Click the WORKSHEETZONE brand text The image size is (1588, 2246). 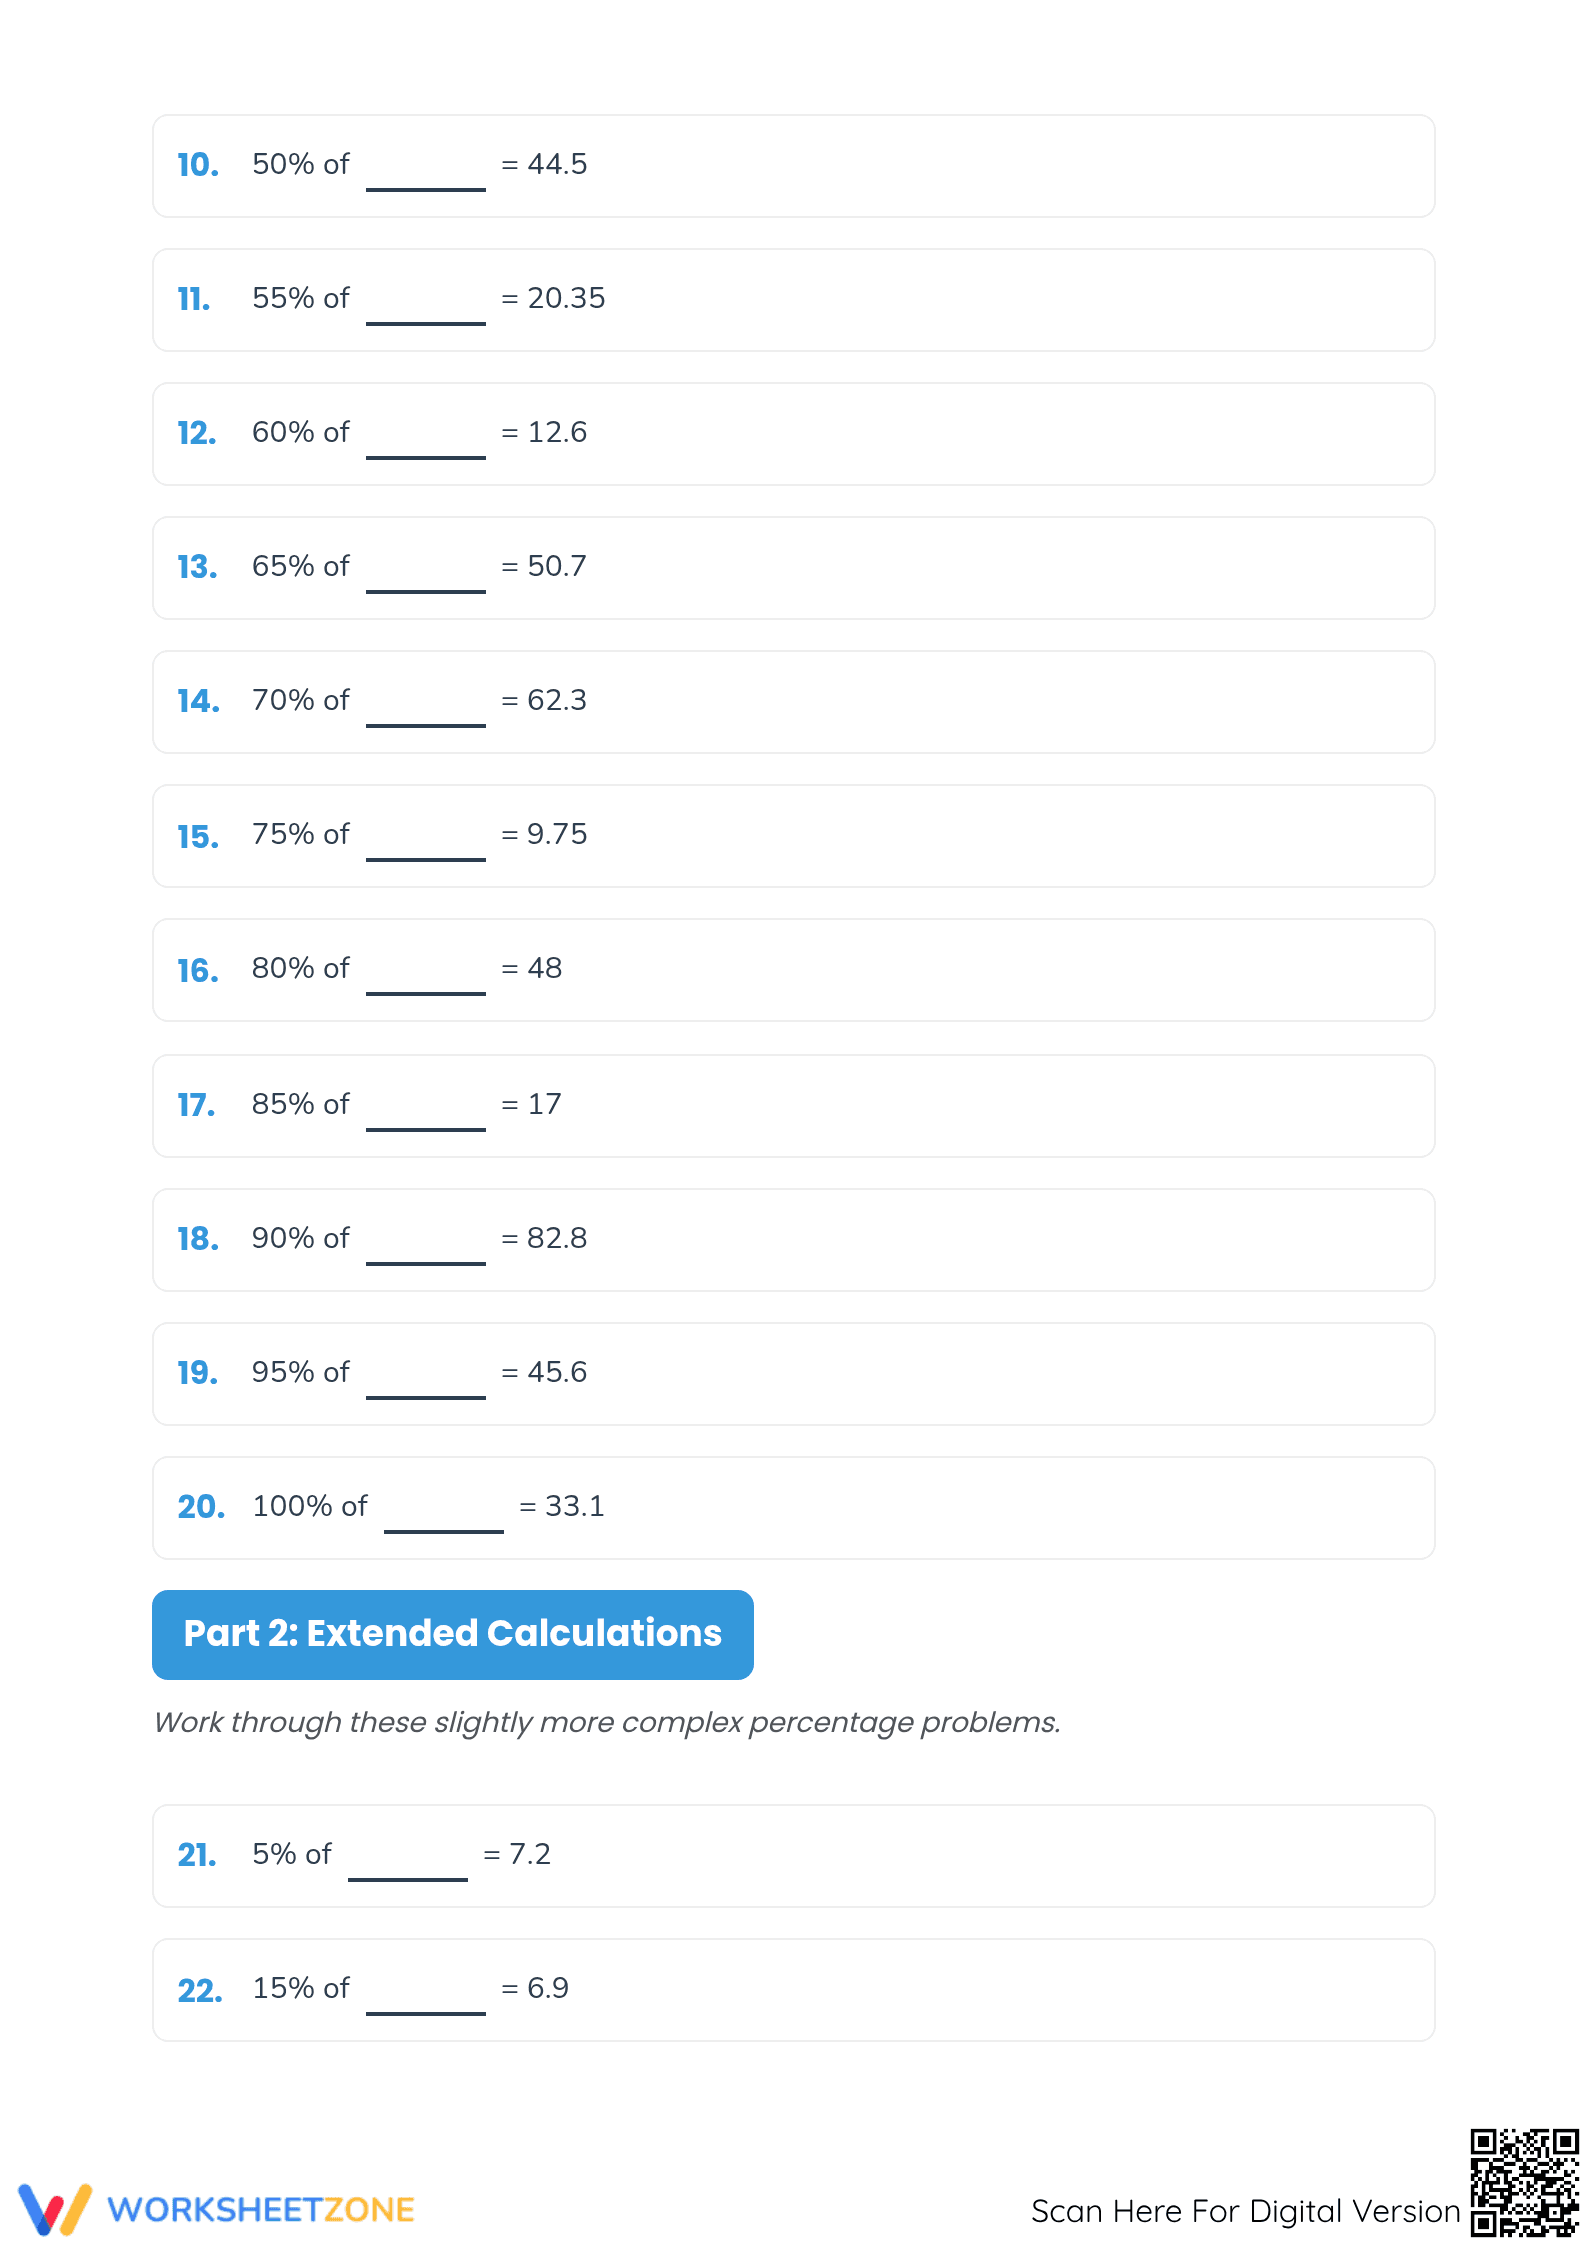(261, 2210)
